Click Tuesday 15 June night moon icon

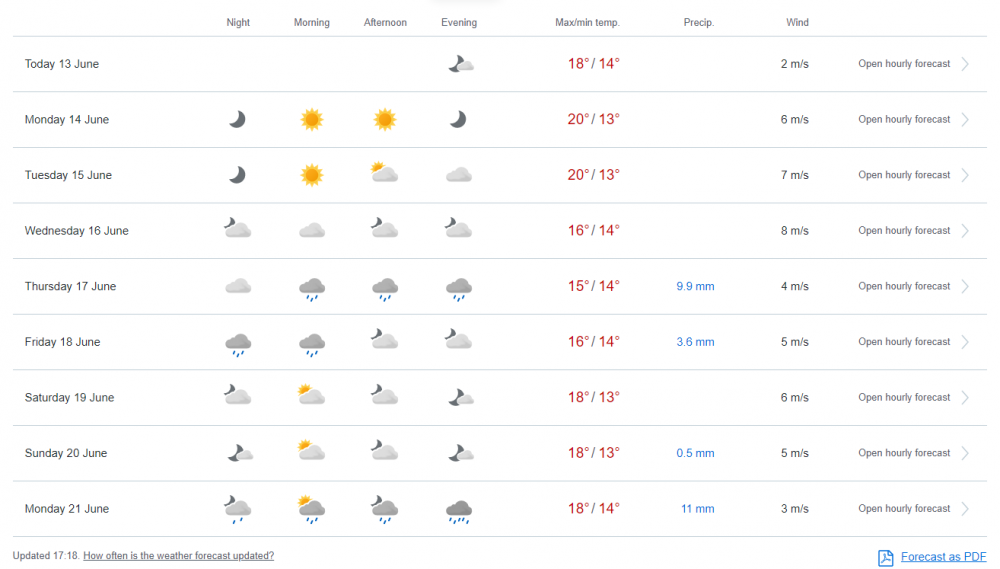(x=237, y=175)
